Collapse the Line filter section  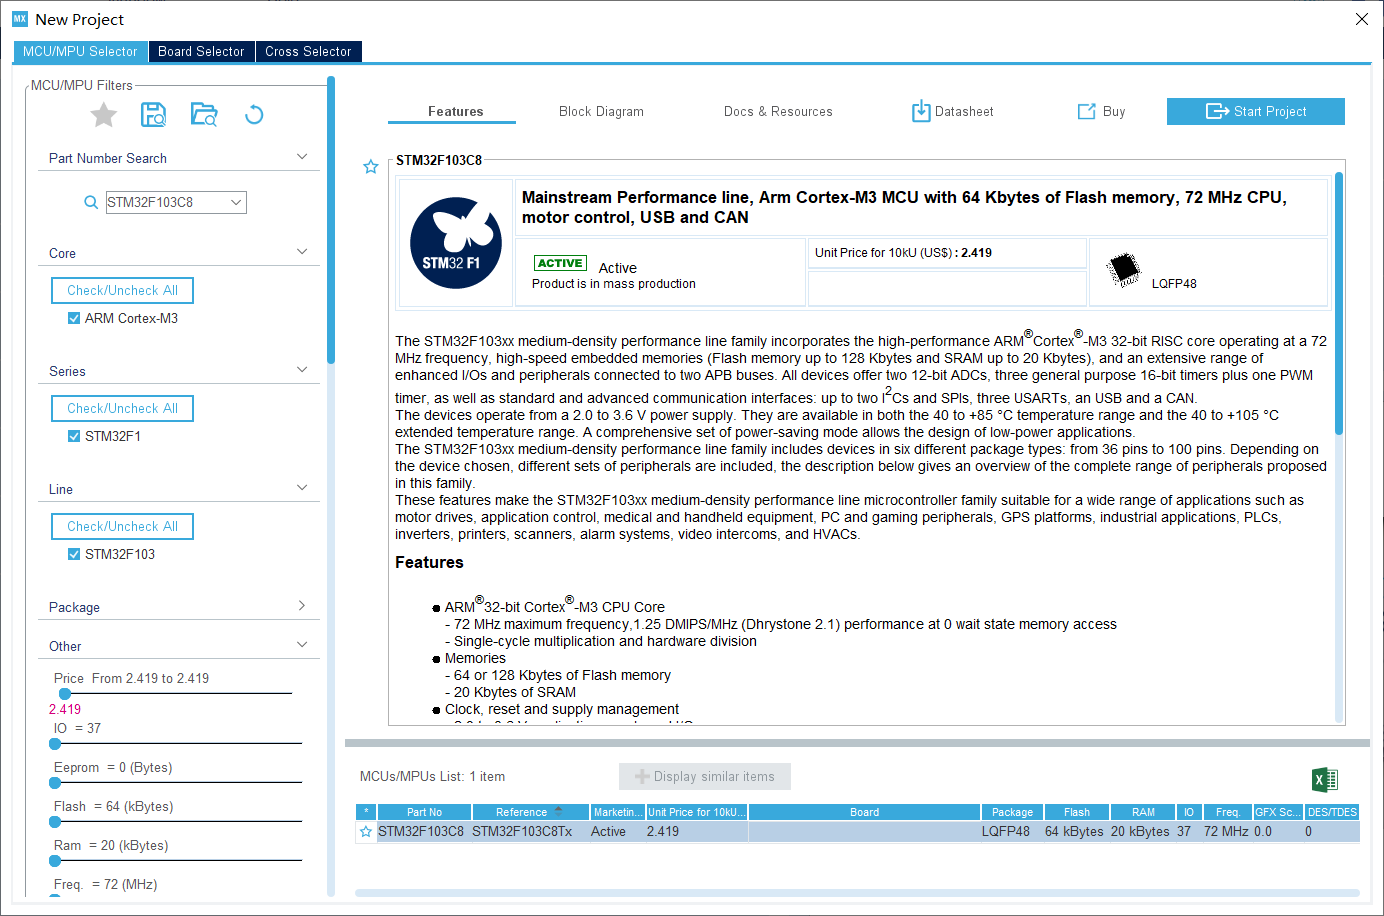[x=302, y=489]
